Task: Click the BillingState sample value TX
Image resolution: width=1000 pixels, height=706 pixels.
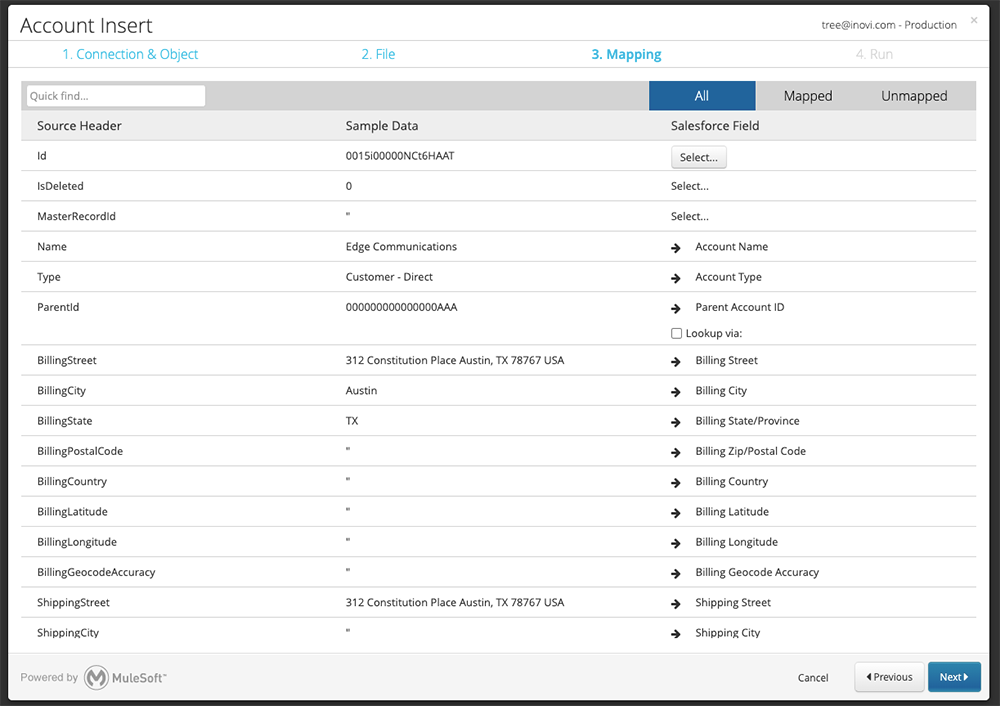Action: (352, 421)
